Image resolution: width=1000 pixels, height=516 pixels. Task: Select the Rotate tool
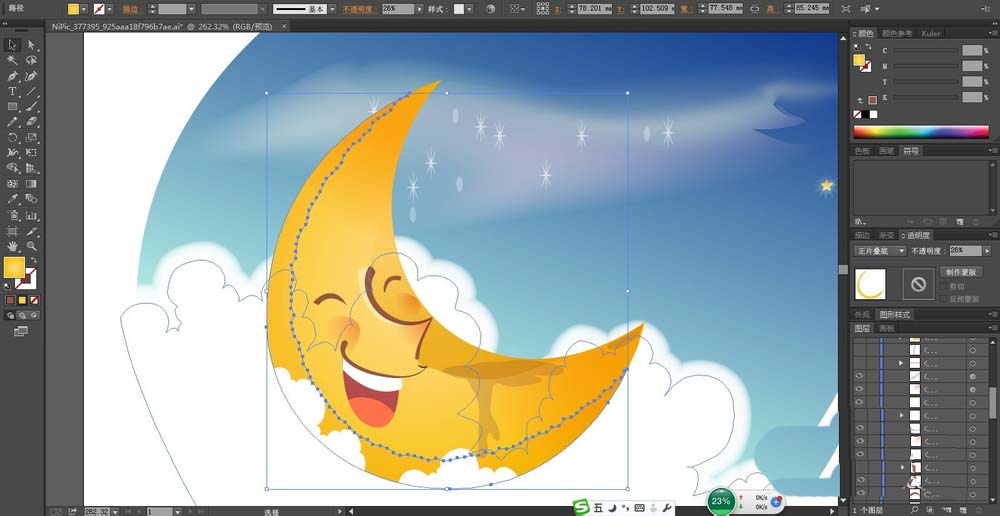[x=12, y=137]
